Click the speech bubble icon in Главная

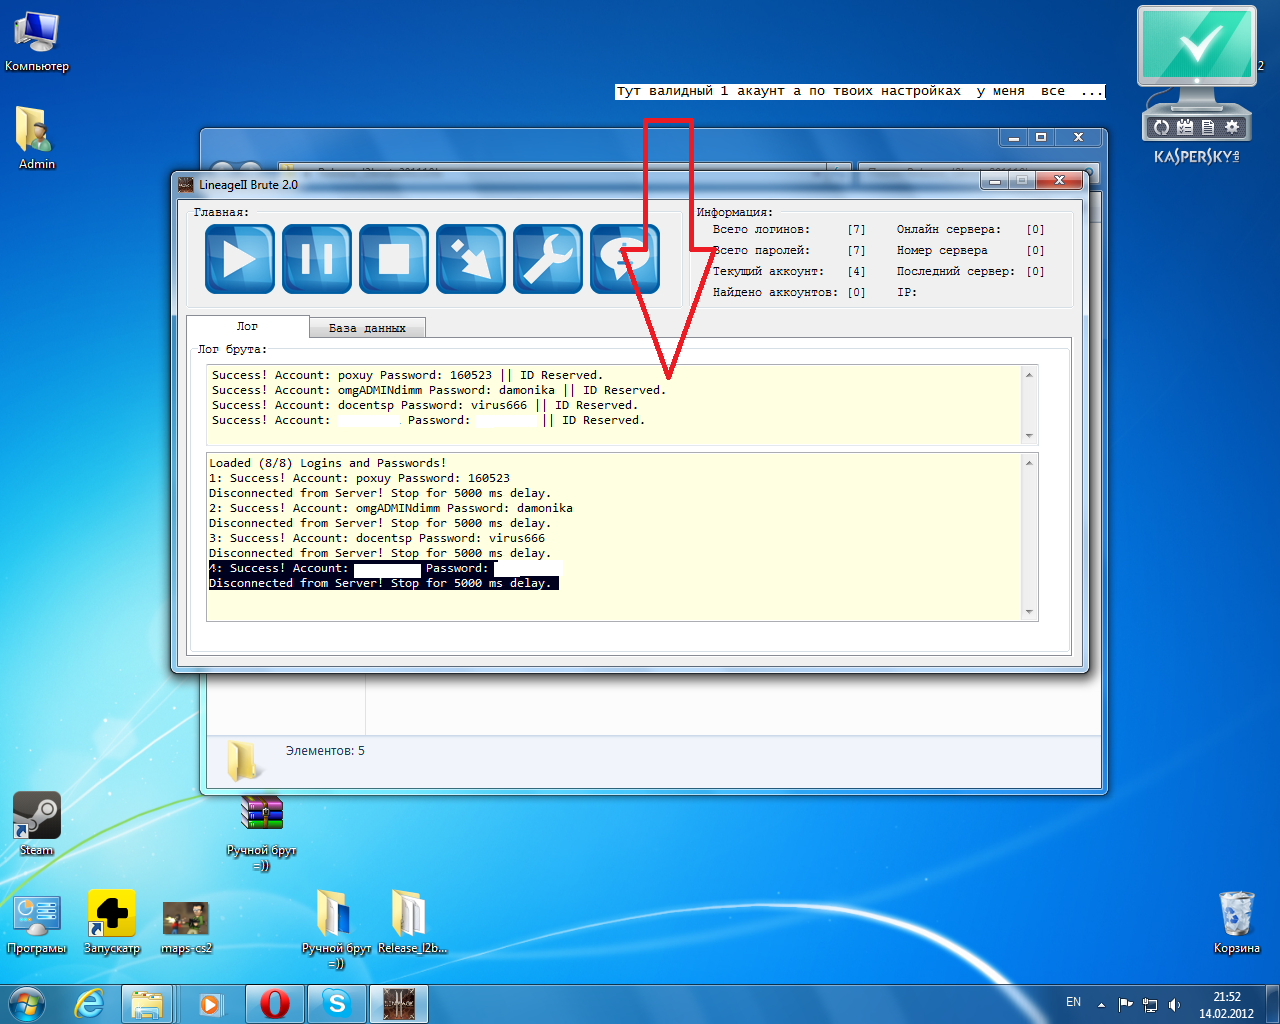coord(625,259)
